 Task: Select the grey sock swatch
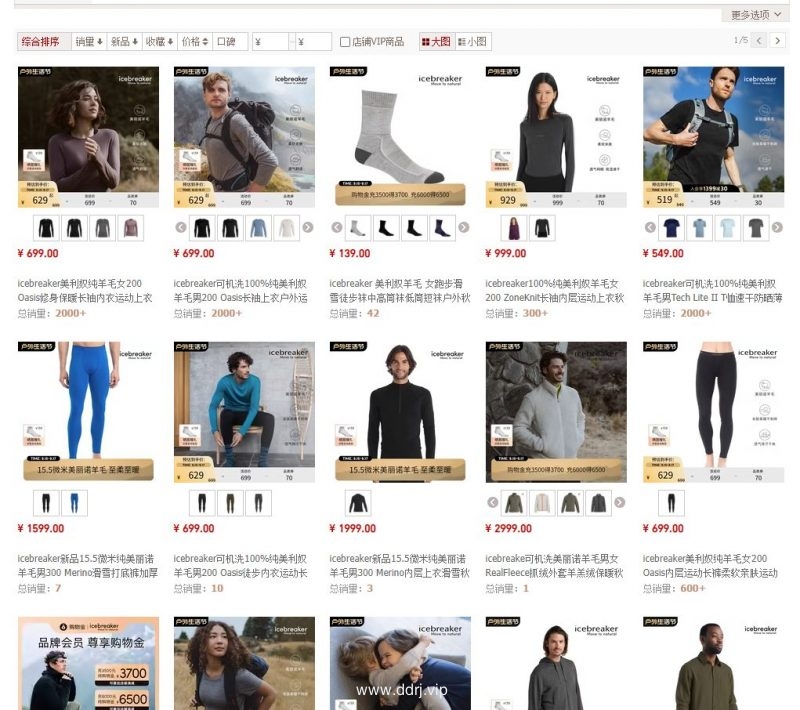point(358,228)
